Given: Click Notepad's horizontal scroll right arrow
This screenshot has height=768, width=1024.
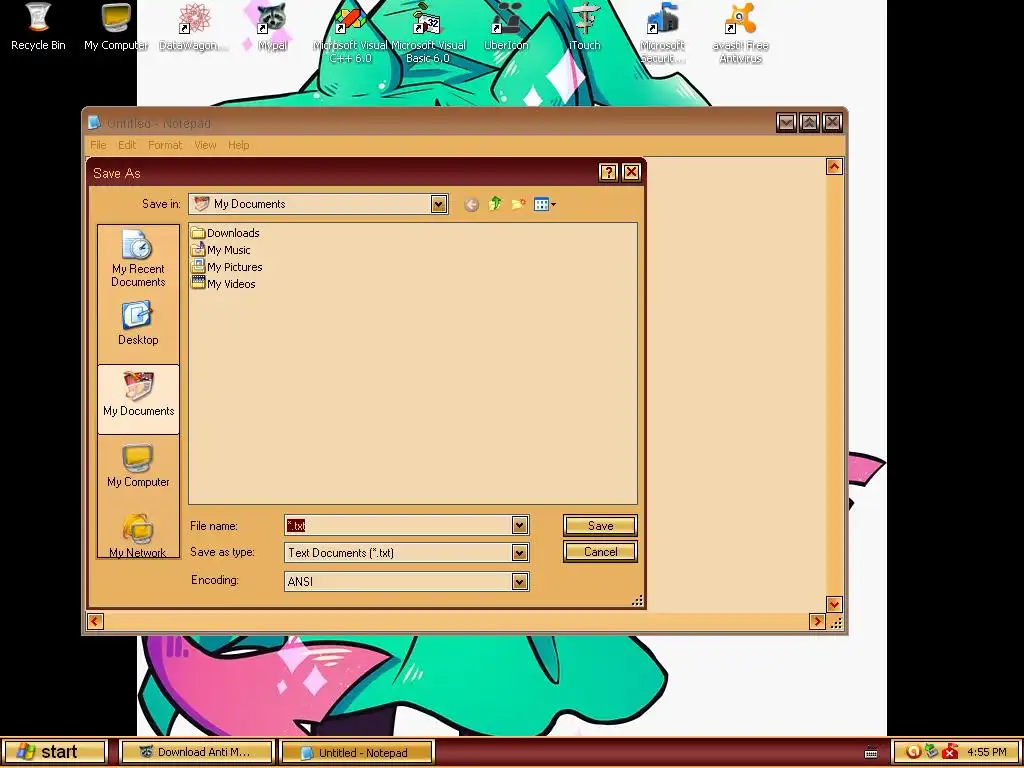Looking at the screenshot, I should coord(817,621).
